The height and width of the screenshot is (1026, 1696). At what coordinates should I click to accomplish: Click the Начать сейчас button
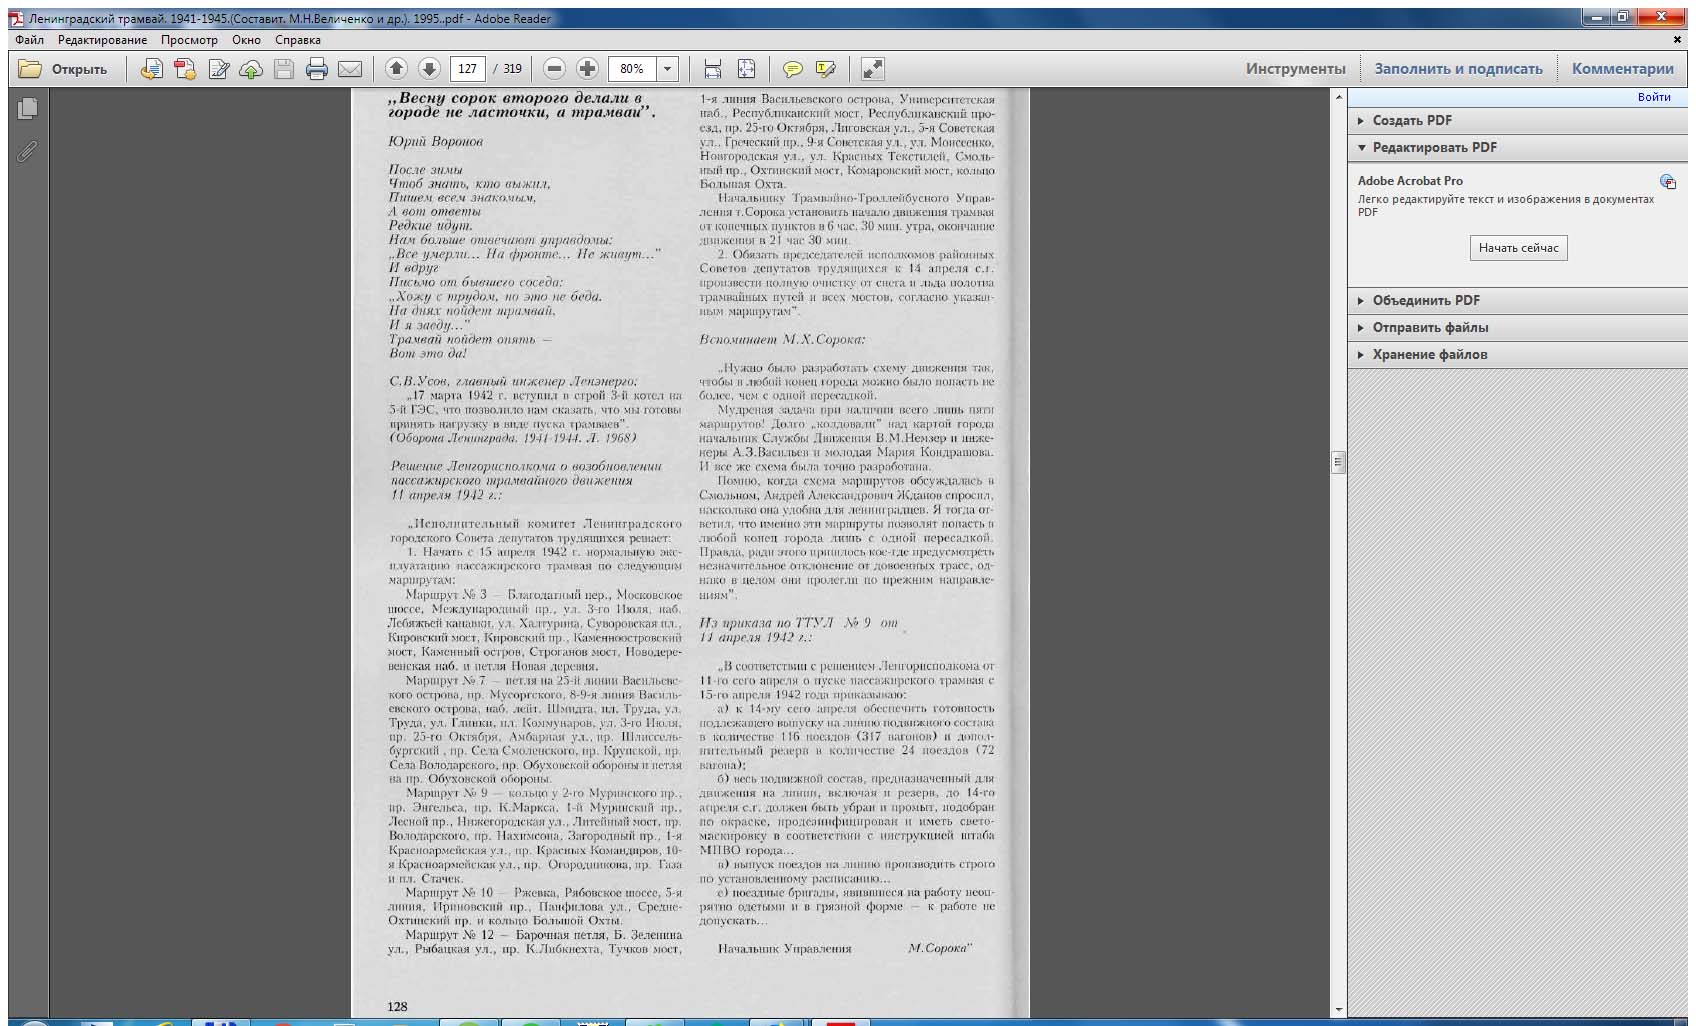tap(1518, 248)
